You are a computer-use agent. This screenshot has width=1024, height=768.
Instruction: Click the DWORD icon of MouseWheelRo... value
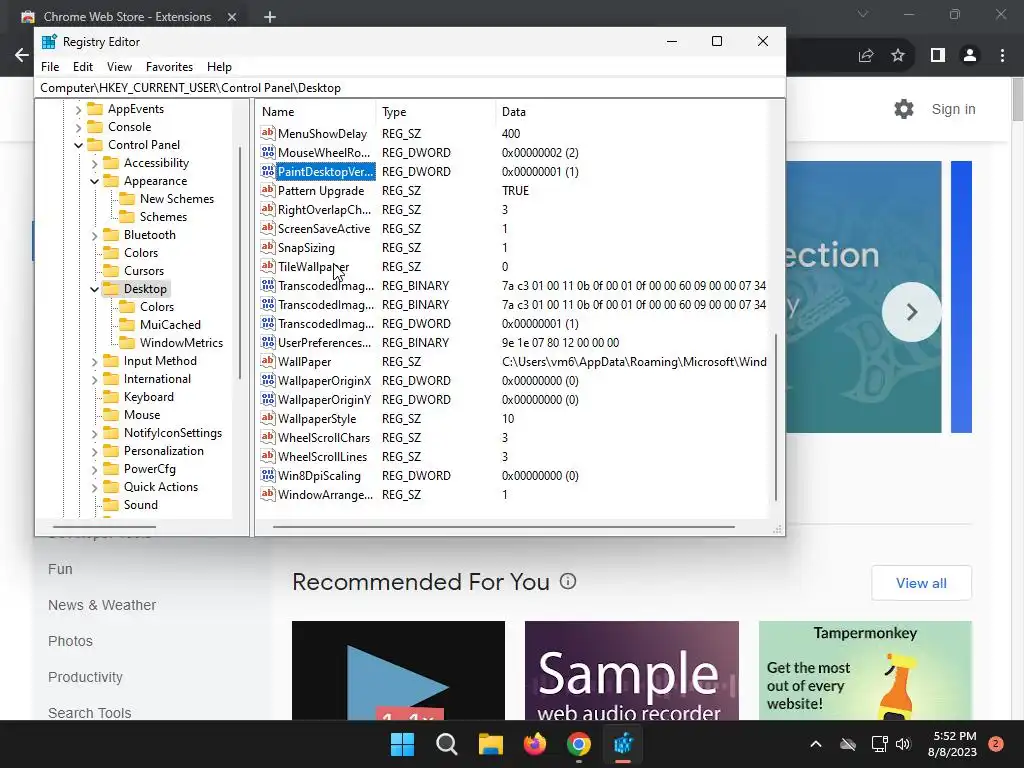point(268,152)
